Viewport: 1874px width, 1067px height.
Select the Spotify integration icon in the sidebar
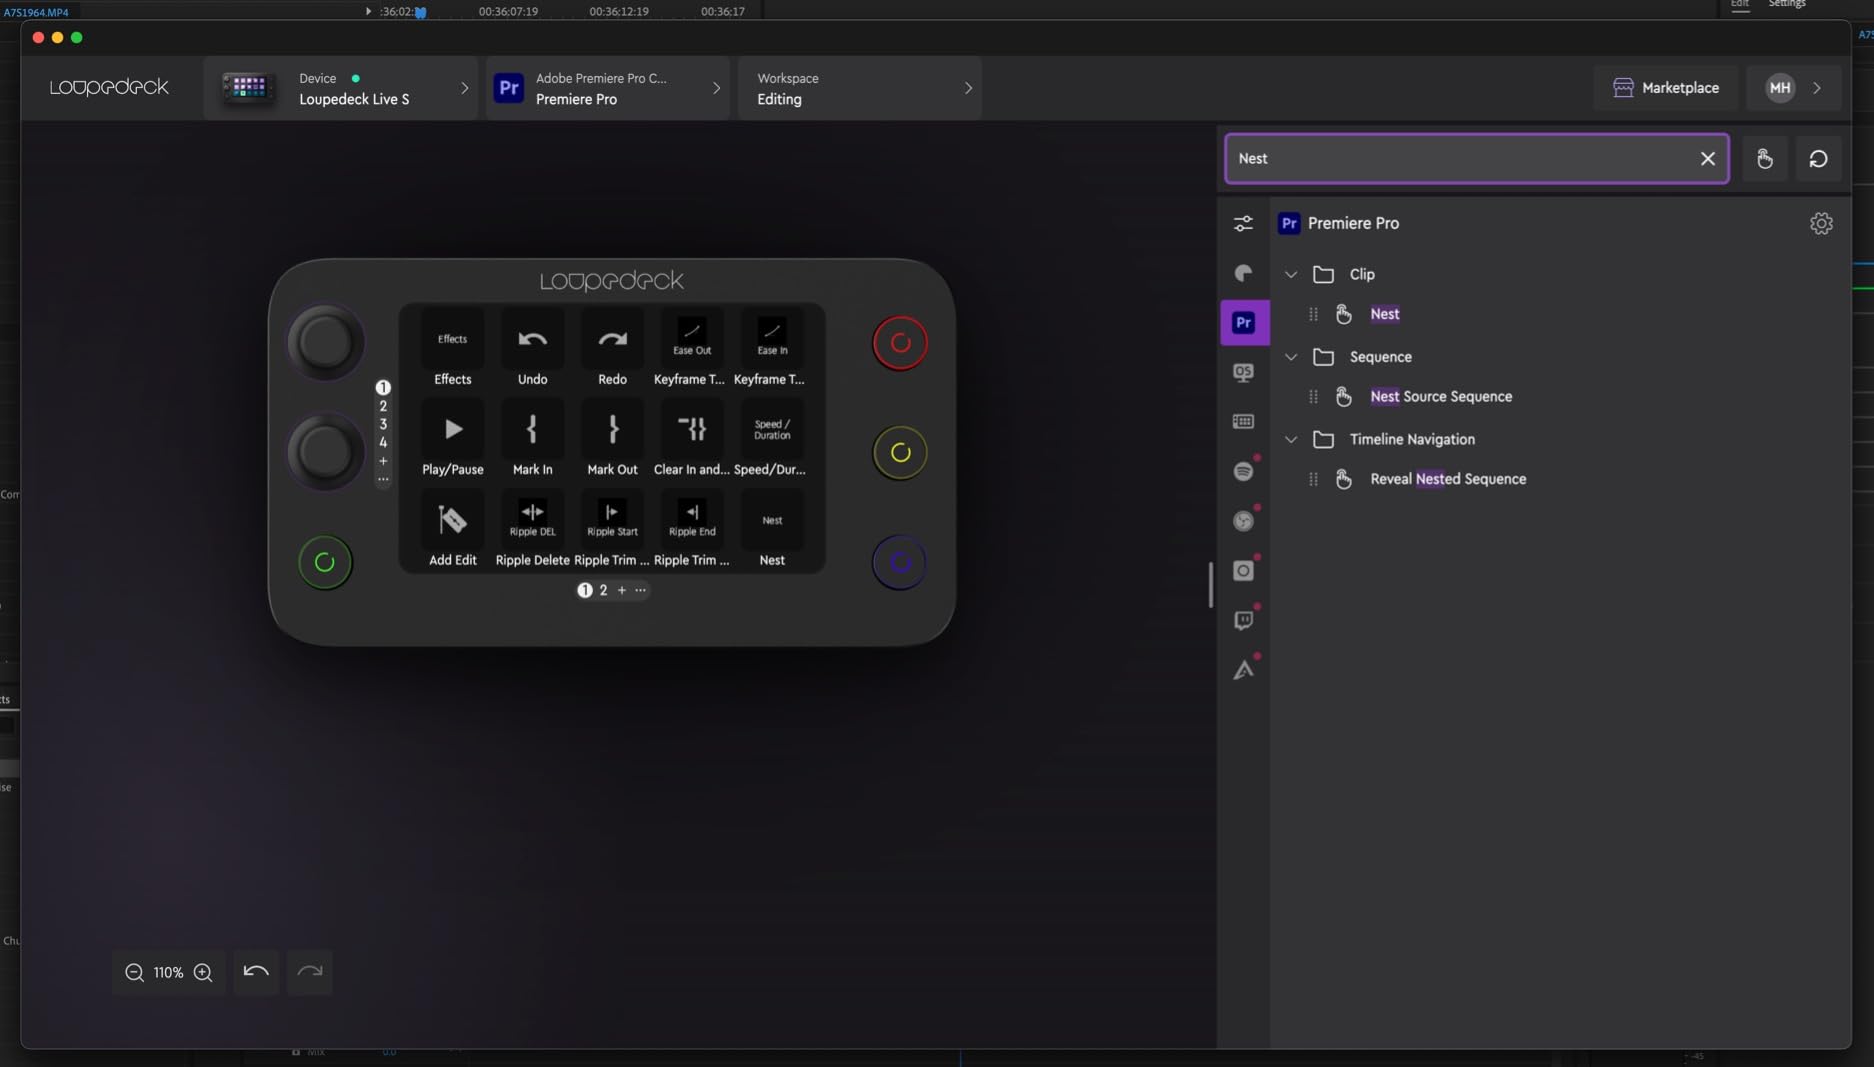1243,470
